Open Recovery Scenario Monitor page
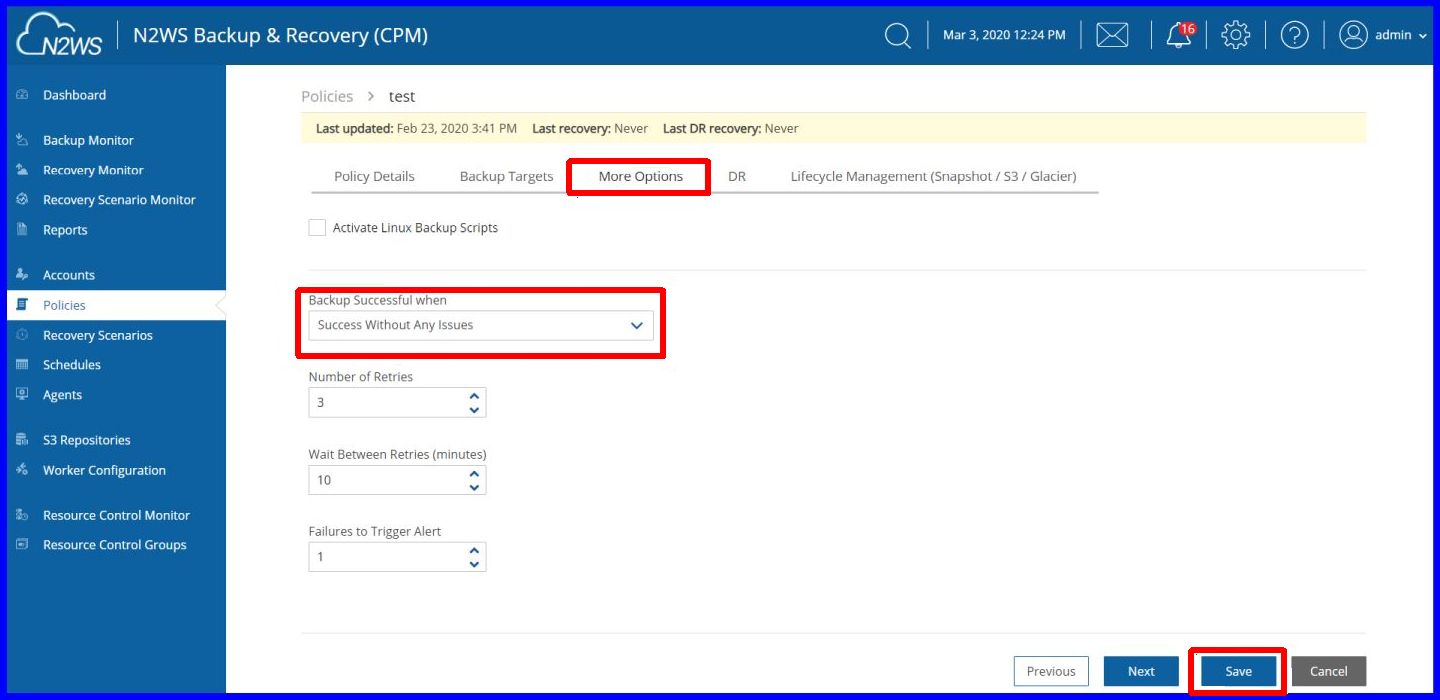Image resolution: width=1440 pixels, height=700 pixels. (x=119, y=200)
